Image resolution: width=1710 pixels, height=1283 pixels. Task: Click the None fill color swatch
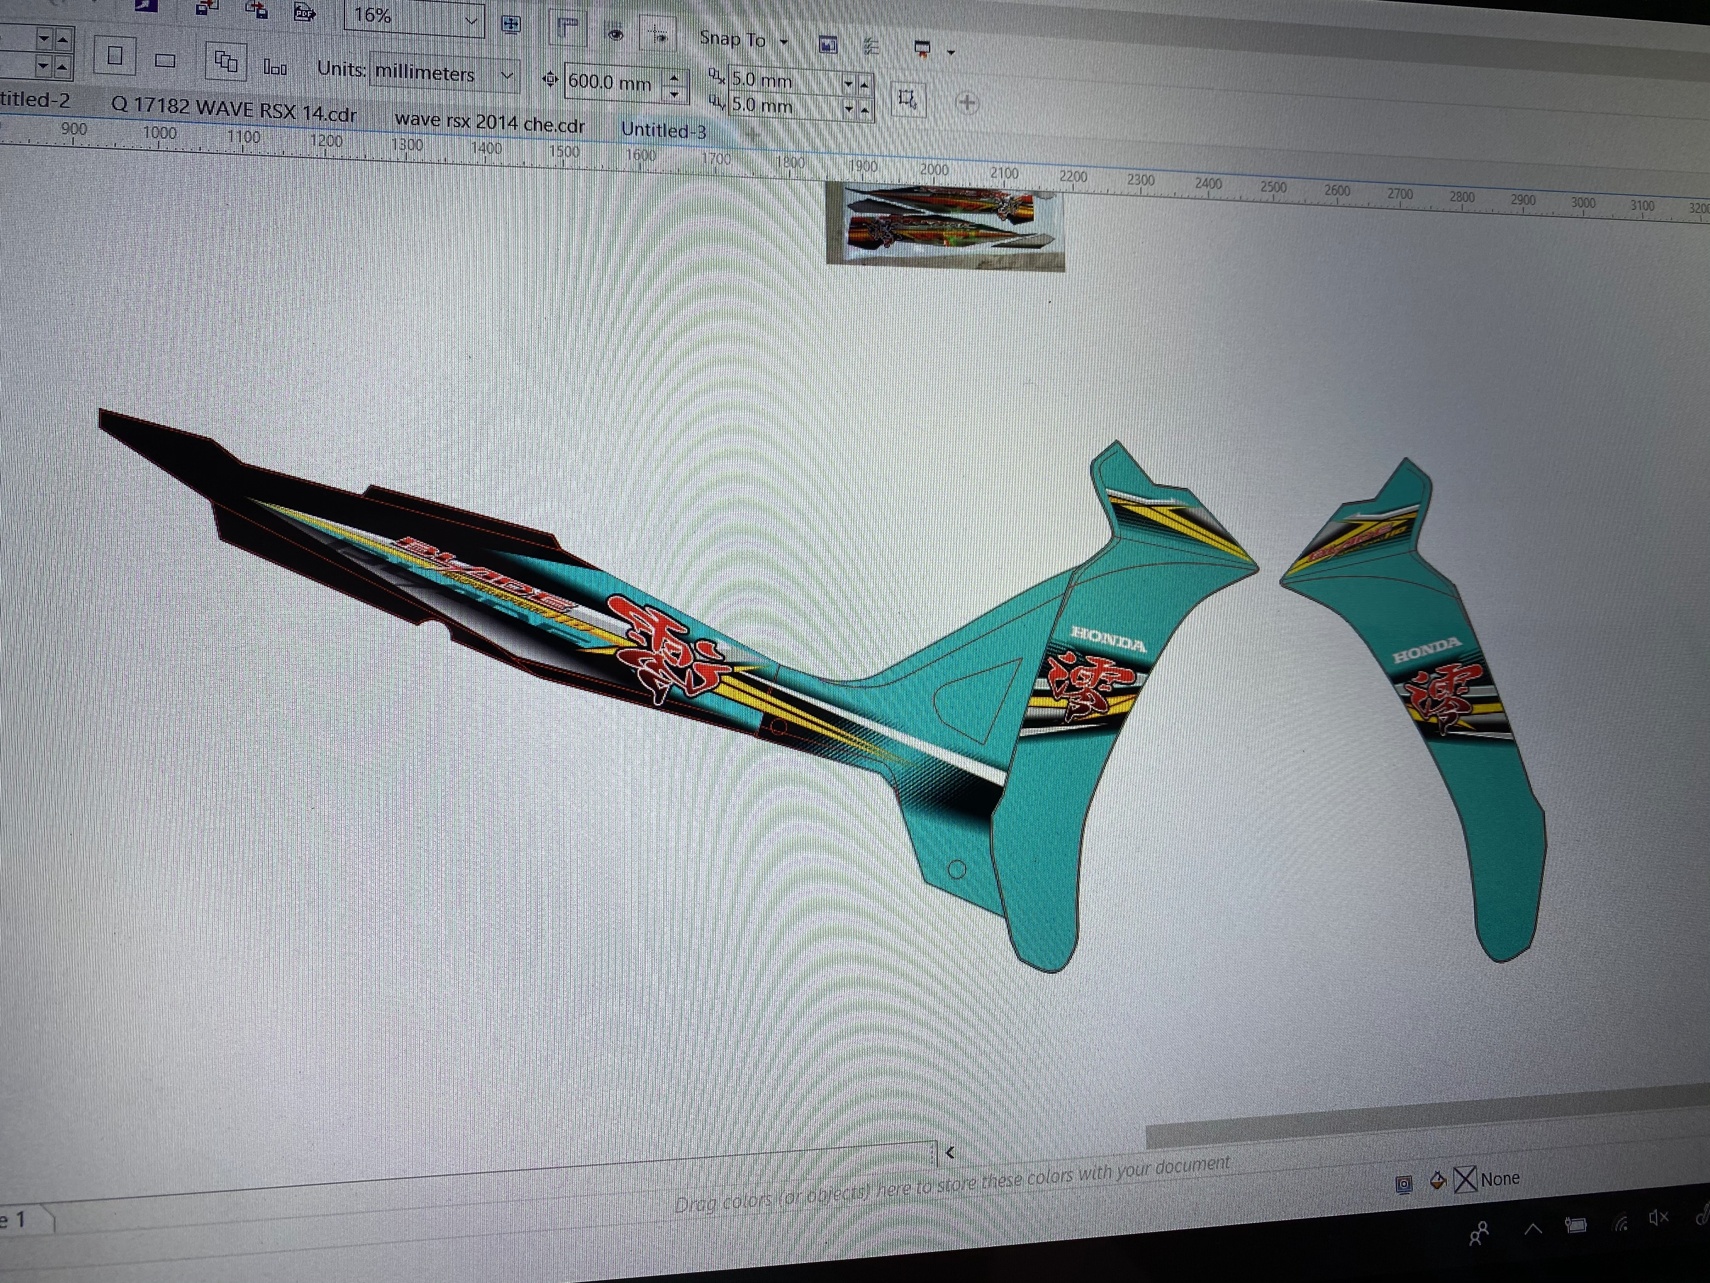tap(1465, 1180)
